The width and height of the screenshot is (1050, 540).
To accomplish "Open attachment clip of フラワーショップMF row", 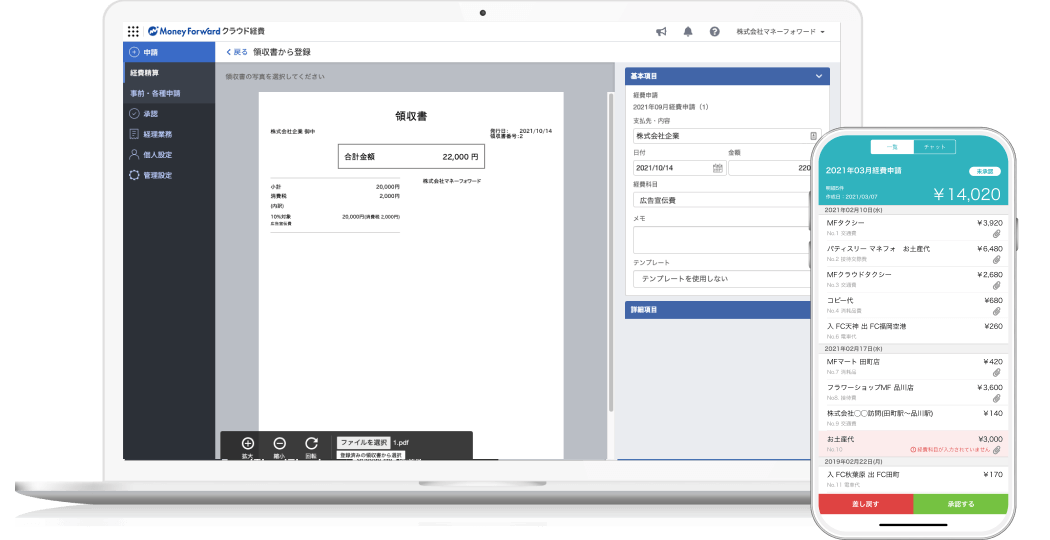I will pos(996,399).
